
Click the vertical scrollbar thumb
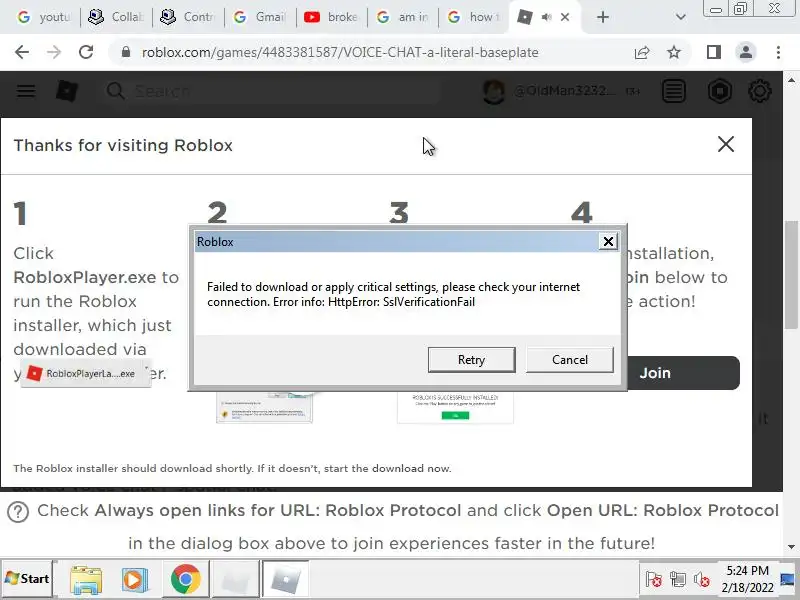coord(791,274)
